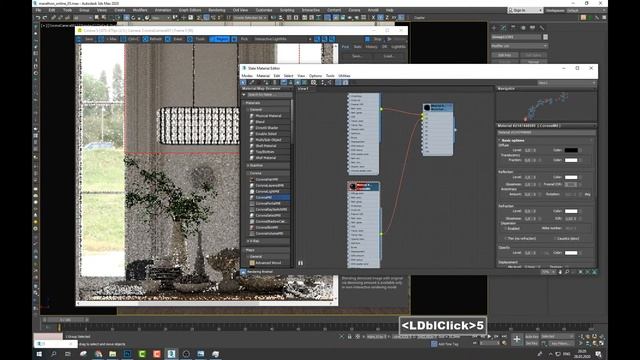Click the Undo icon in main toolbar
This screenshot has height=360, width=640.
tap(38, 18)
